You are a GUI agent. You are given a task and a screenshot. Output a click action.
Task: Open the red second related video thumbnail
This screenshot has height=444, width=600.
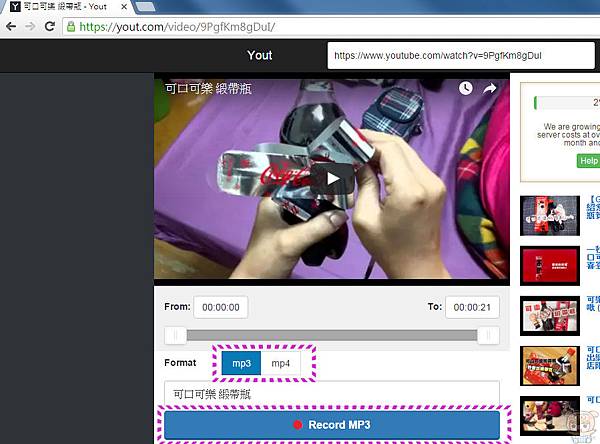coord(550,266)
